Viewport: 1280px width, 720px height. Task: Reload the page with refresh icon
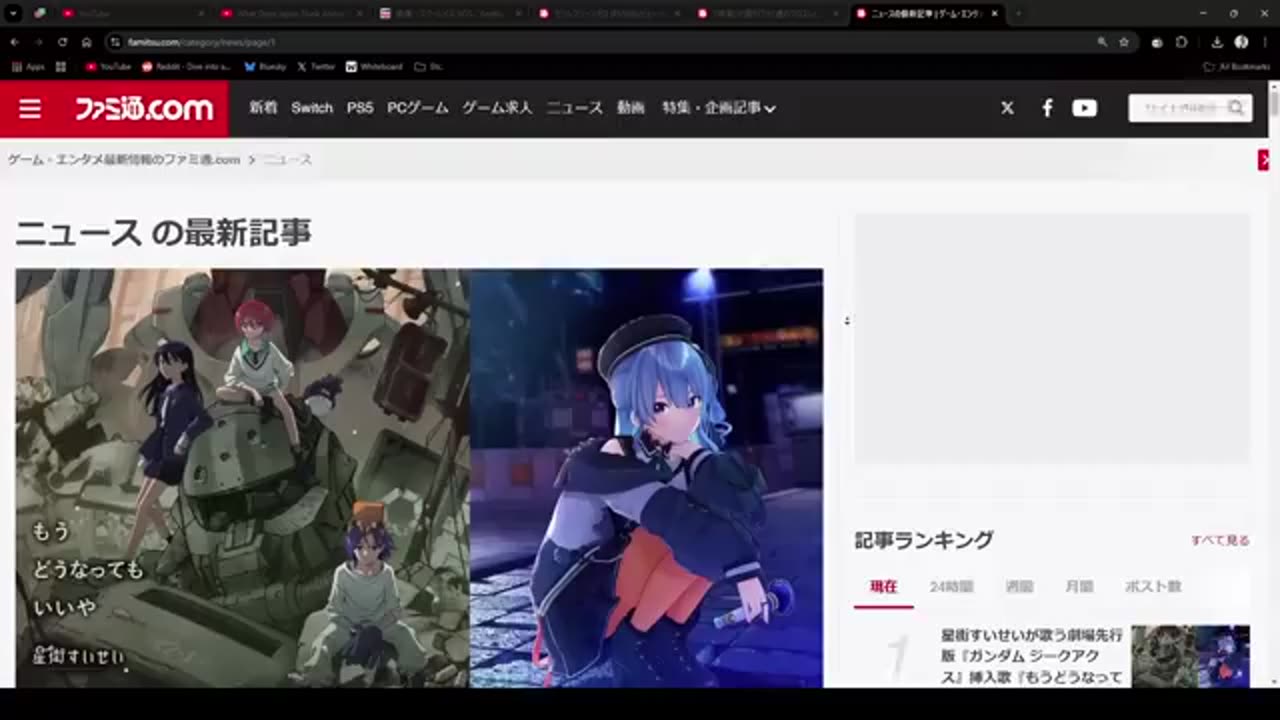point(62,42)
